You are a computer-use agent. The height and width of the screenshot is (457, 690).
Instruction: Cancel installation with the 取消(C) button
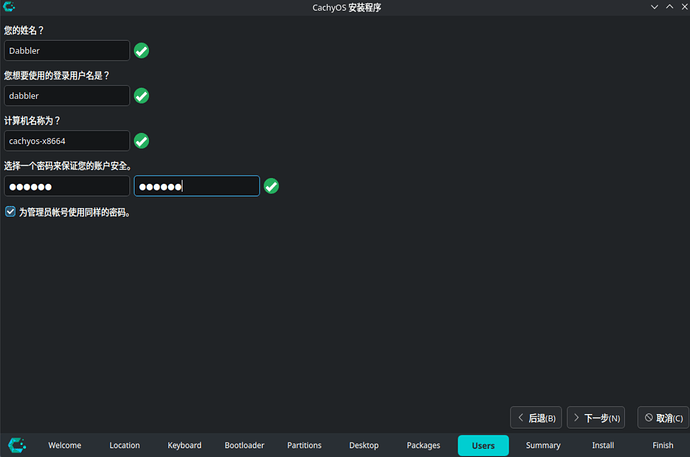coord(663,417)
